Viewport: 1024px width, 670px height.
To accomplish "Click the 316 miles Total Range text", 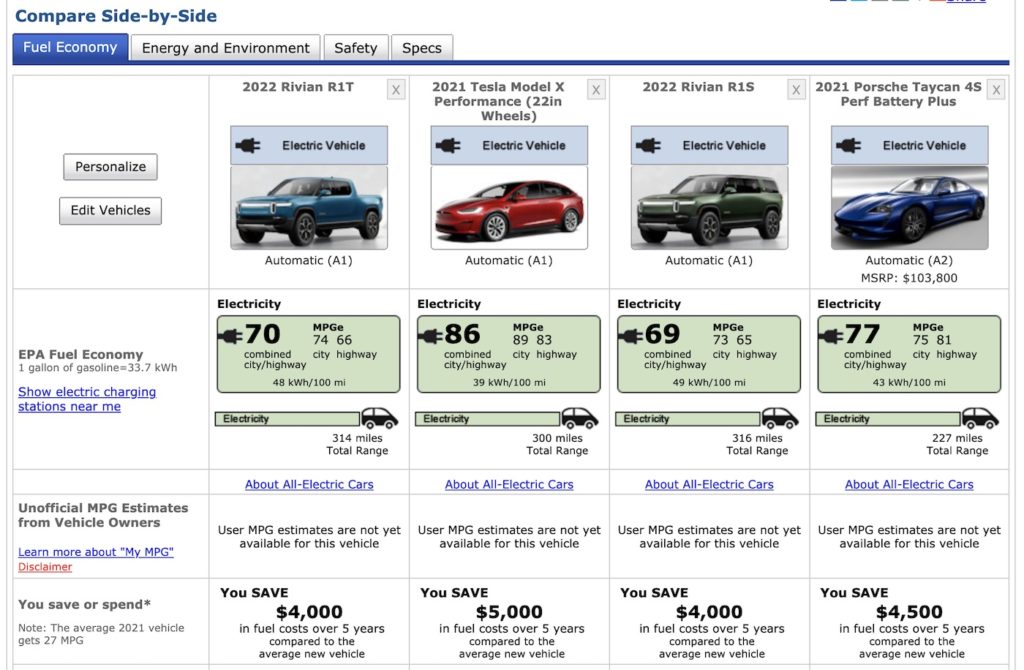I will point(758,444).
